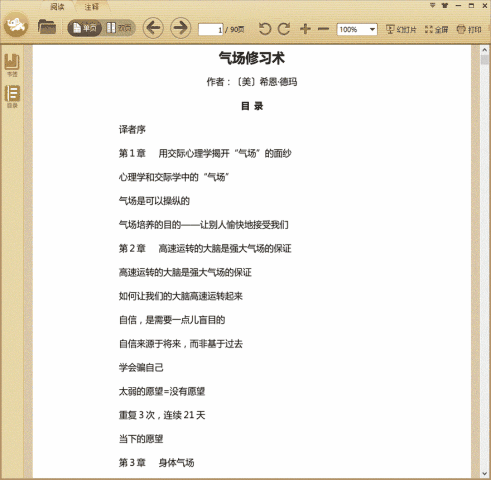The height and width of the screenshot is (480, 491).
Task: Switch to single page (单页) view
Action: tap(85, 28)
